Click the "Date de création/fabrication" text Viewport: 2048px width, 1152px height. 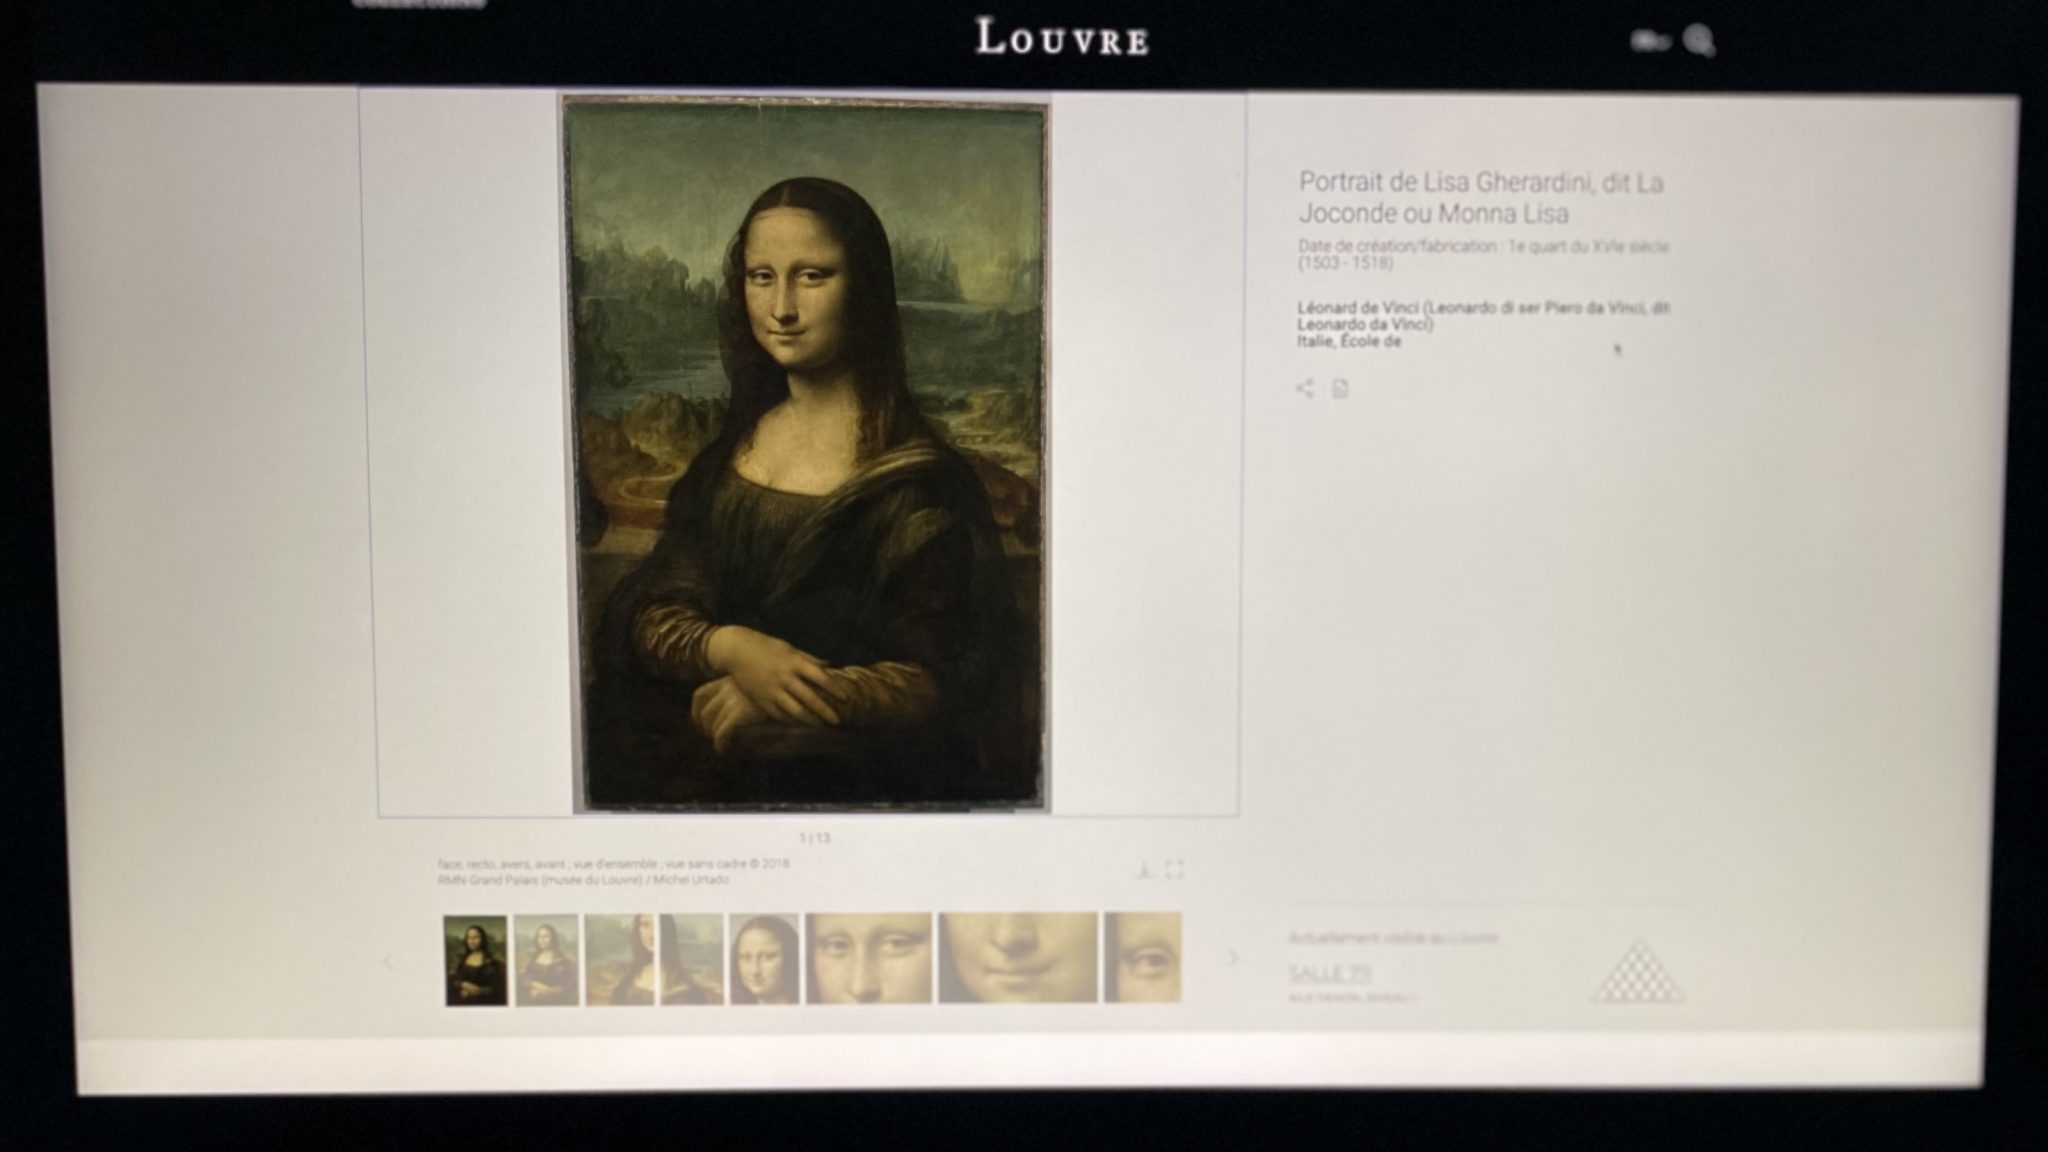(x=1484, y=254)
